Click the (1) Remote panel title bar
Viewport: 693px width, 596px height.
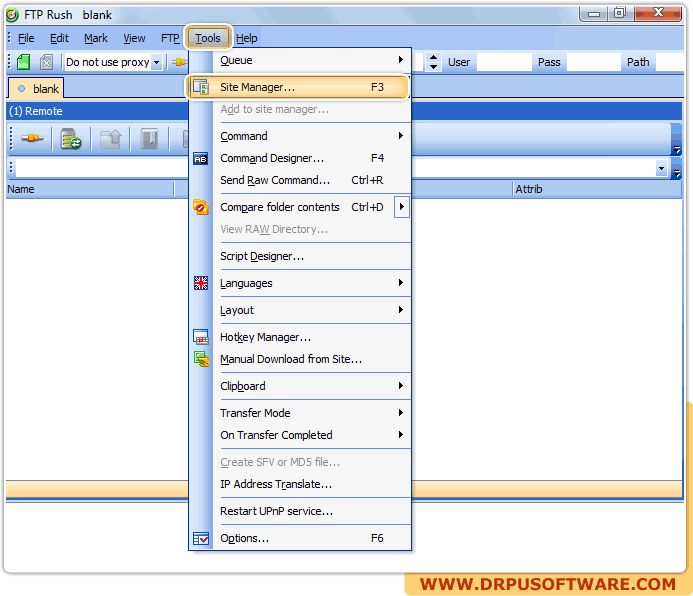(x=344, y=111)
